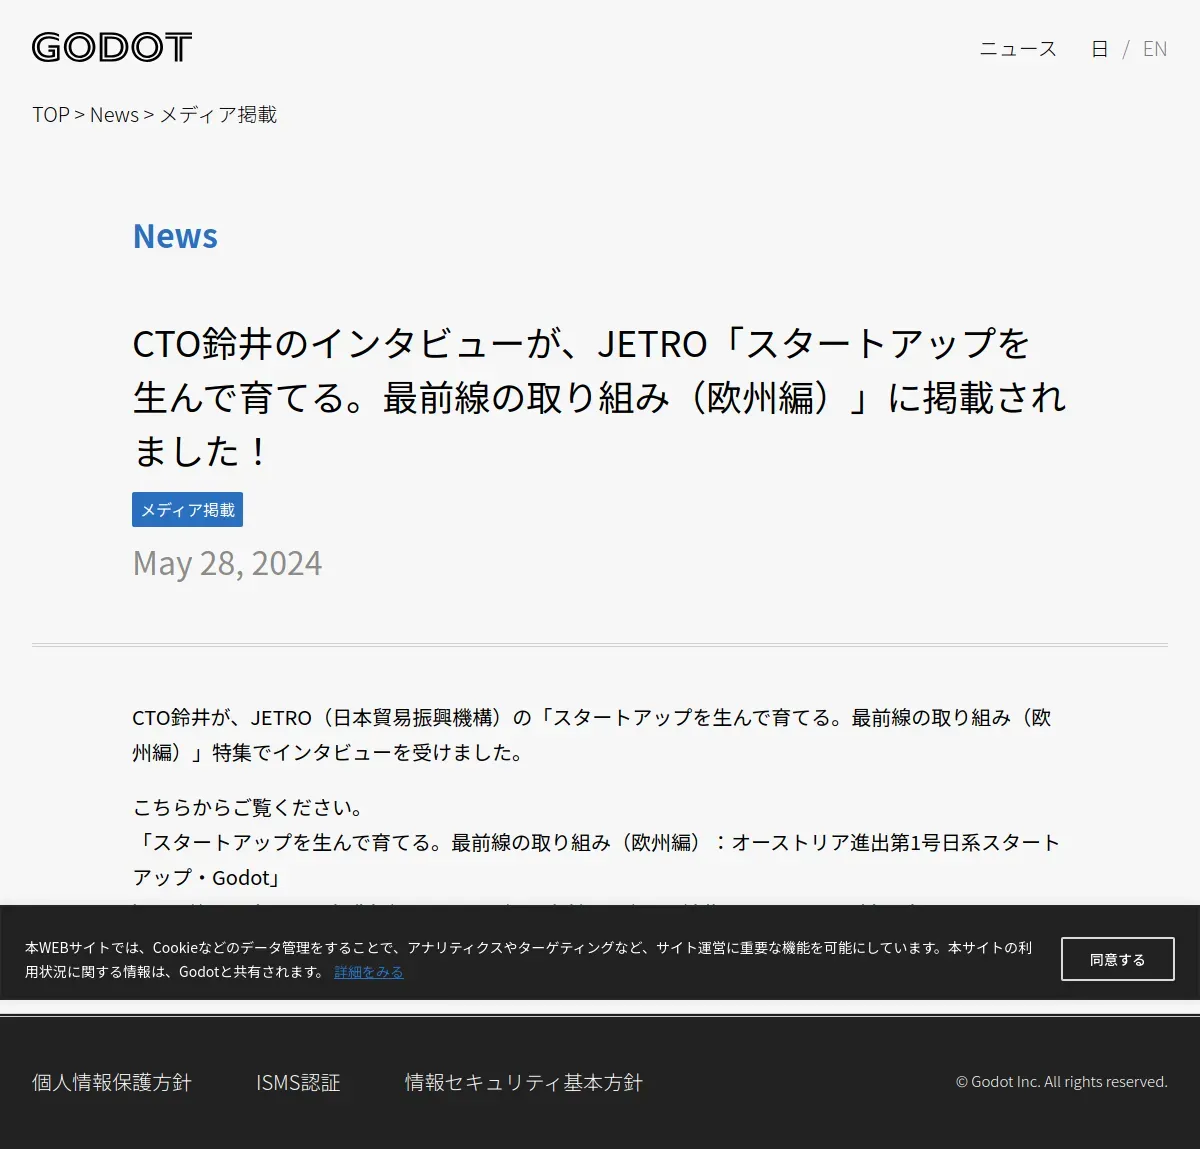Accept cookies with 同意する button

tap(1118, 959)
